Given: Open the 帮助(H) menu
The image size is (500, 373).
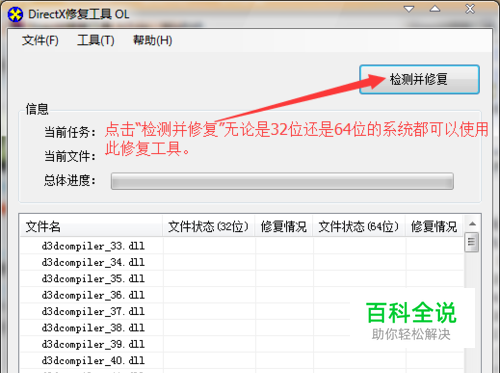Looking at the screenshot, I should point(153,41).
